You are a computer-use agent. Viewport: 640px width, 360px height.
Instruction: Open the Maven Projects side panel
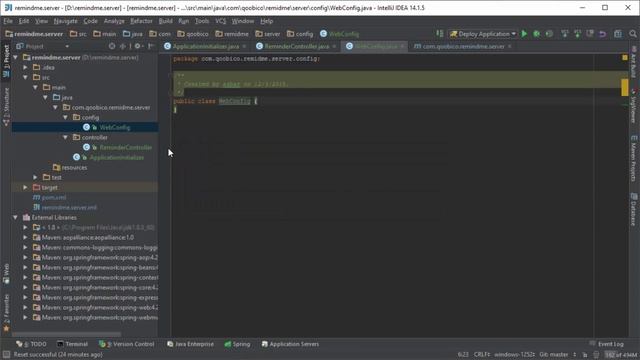[633, 158]
